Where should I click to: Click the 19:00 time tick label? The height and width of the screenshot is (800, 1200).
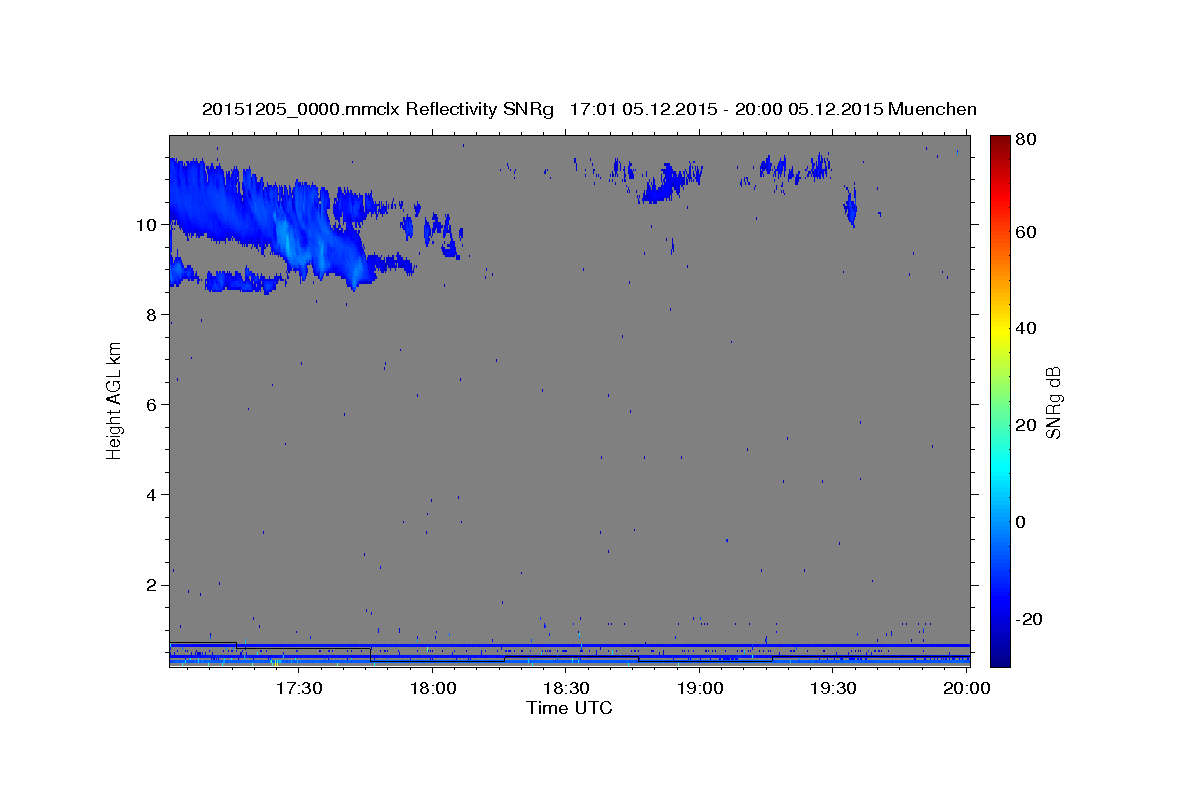(700, 688)
